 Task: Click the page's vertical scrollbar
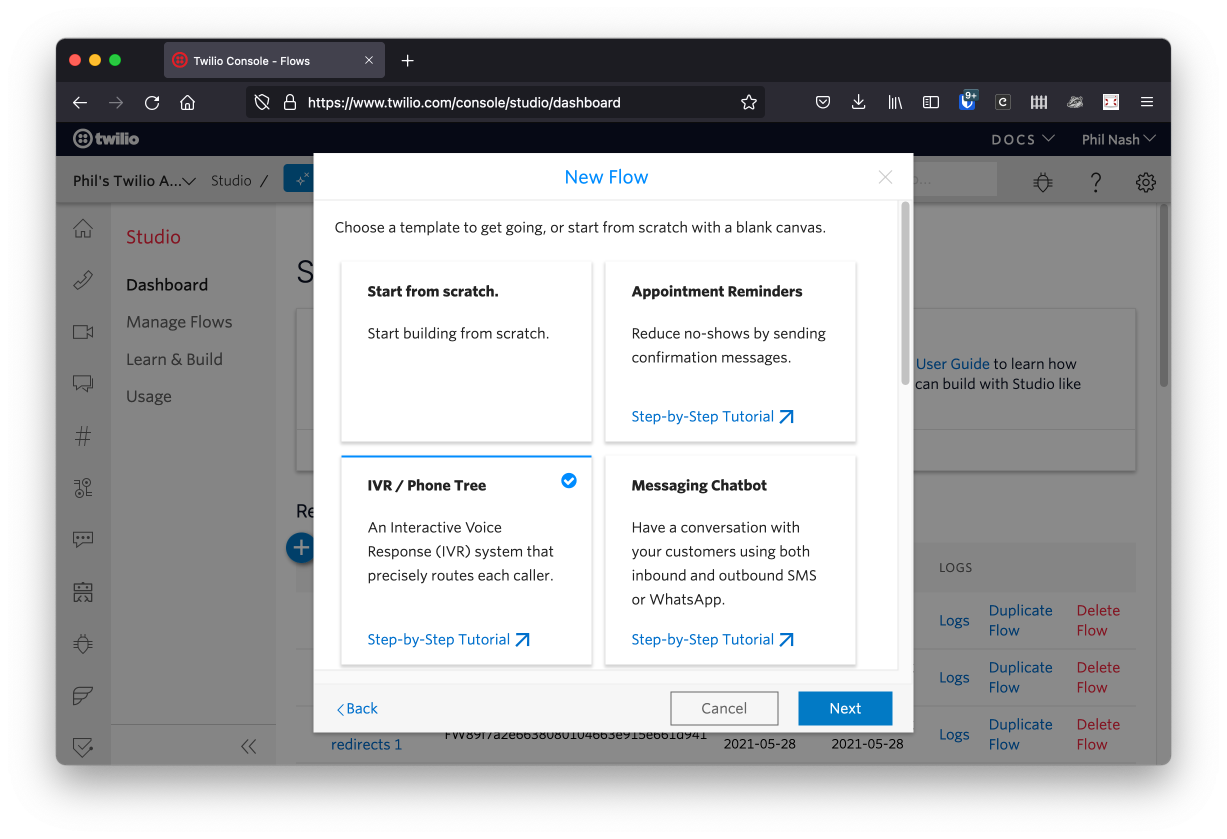tap(1164, 296)
